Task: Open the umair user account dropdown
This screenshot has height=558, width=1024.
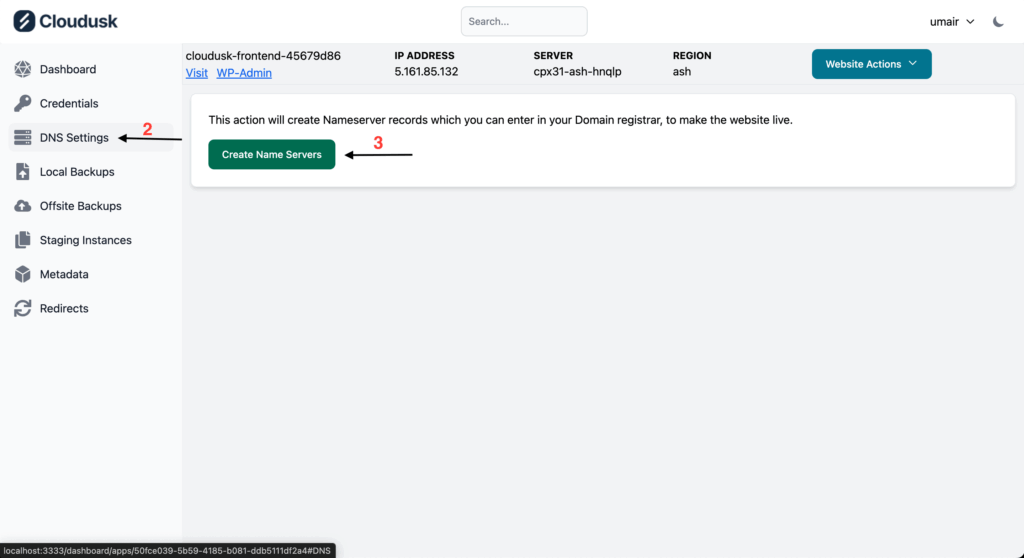Action: [952, 22]
